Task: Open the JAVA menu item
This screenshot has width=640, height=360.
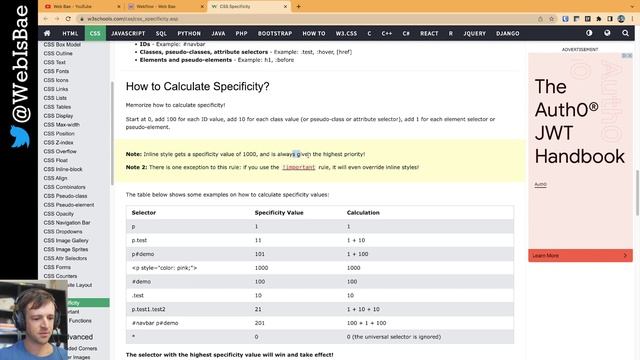Action: click(x=218, y=33)
